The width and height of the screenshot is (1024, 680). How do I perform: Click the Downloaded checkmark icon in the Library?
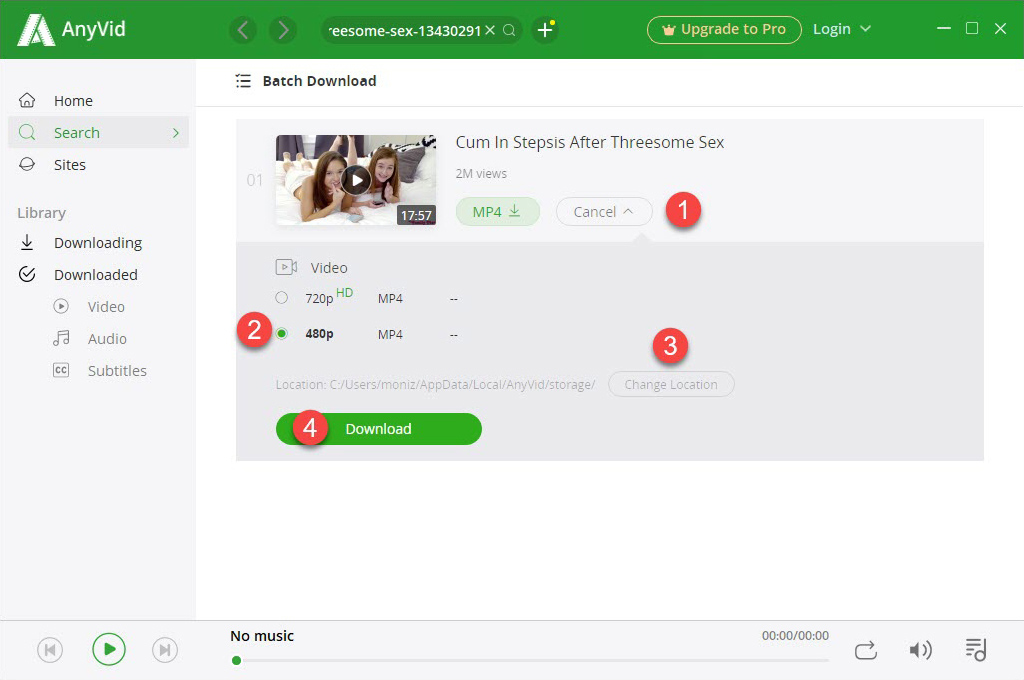tap(27, 274)
